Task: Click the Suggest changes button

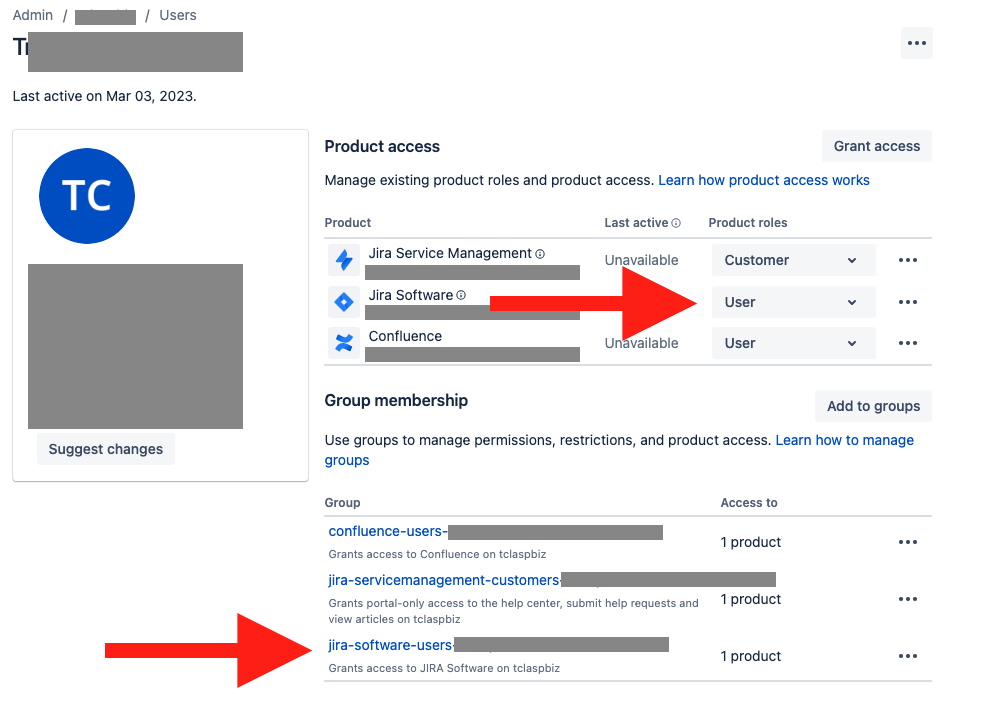Action: [106, 449]
